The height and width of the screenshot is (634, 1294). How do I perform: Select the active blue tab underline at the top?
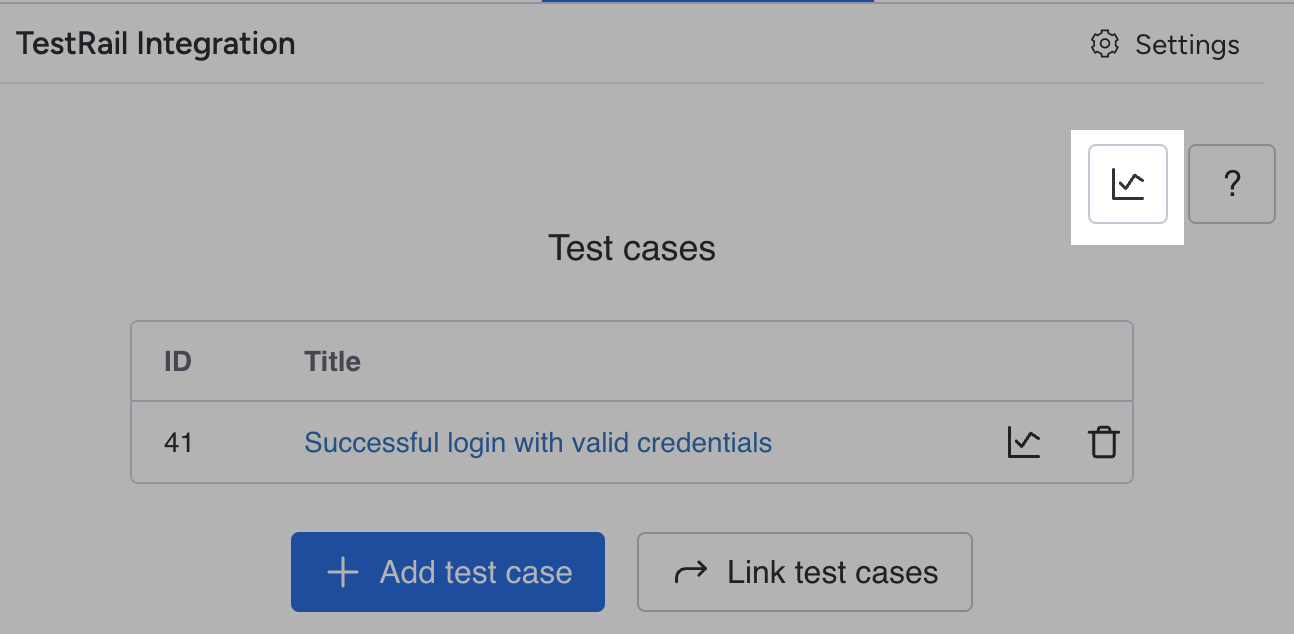pyautogui.click(x=708, y=1)
